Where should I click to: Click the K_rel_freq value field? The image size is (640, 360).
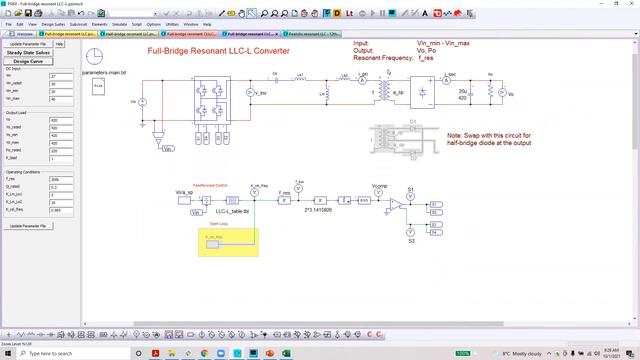pyautogui.click(x=61, y=210)
